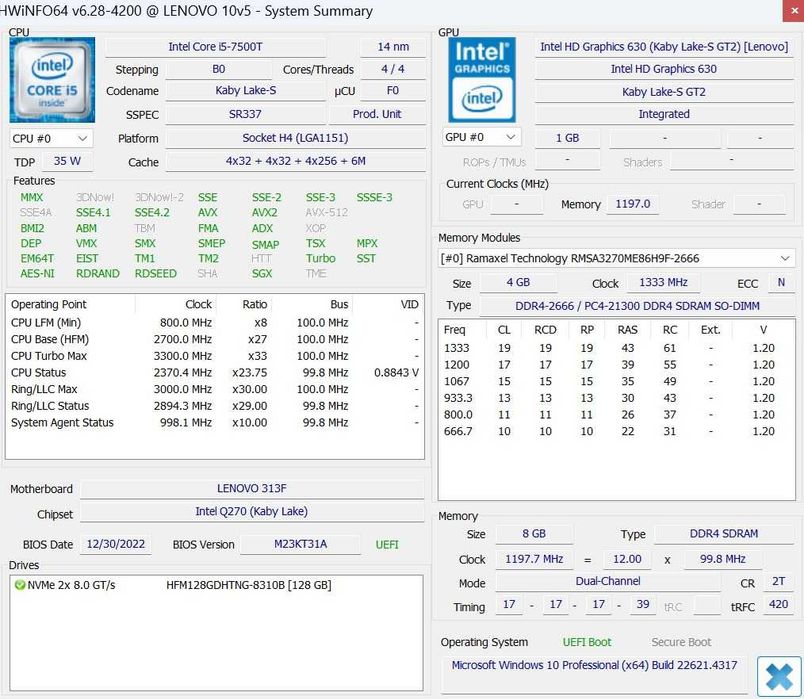The height and width of the screenshot is (699, 804).
Task: Click the module clock 1333 MHz field
Action: (x=663, y=283)
